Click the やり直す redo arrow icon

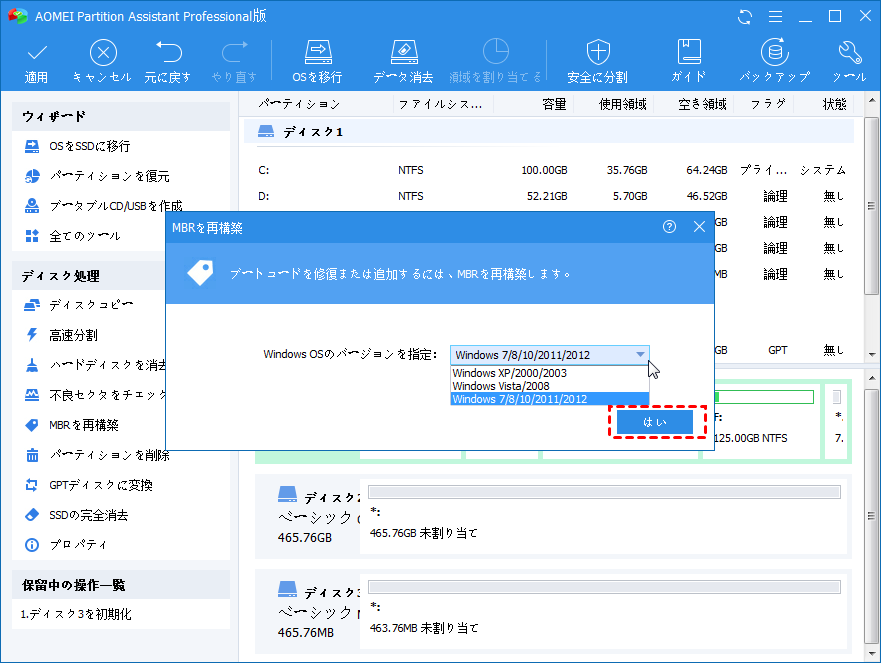tap(234, 52)
